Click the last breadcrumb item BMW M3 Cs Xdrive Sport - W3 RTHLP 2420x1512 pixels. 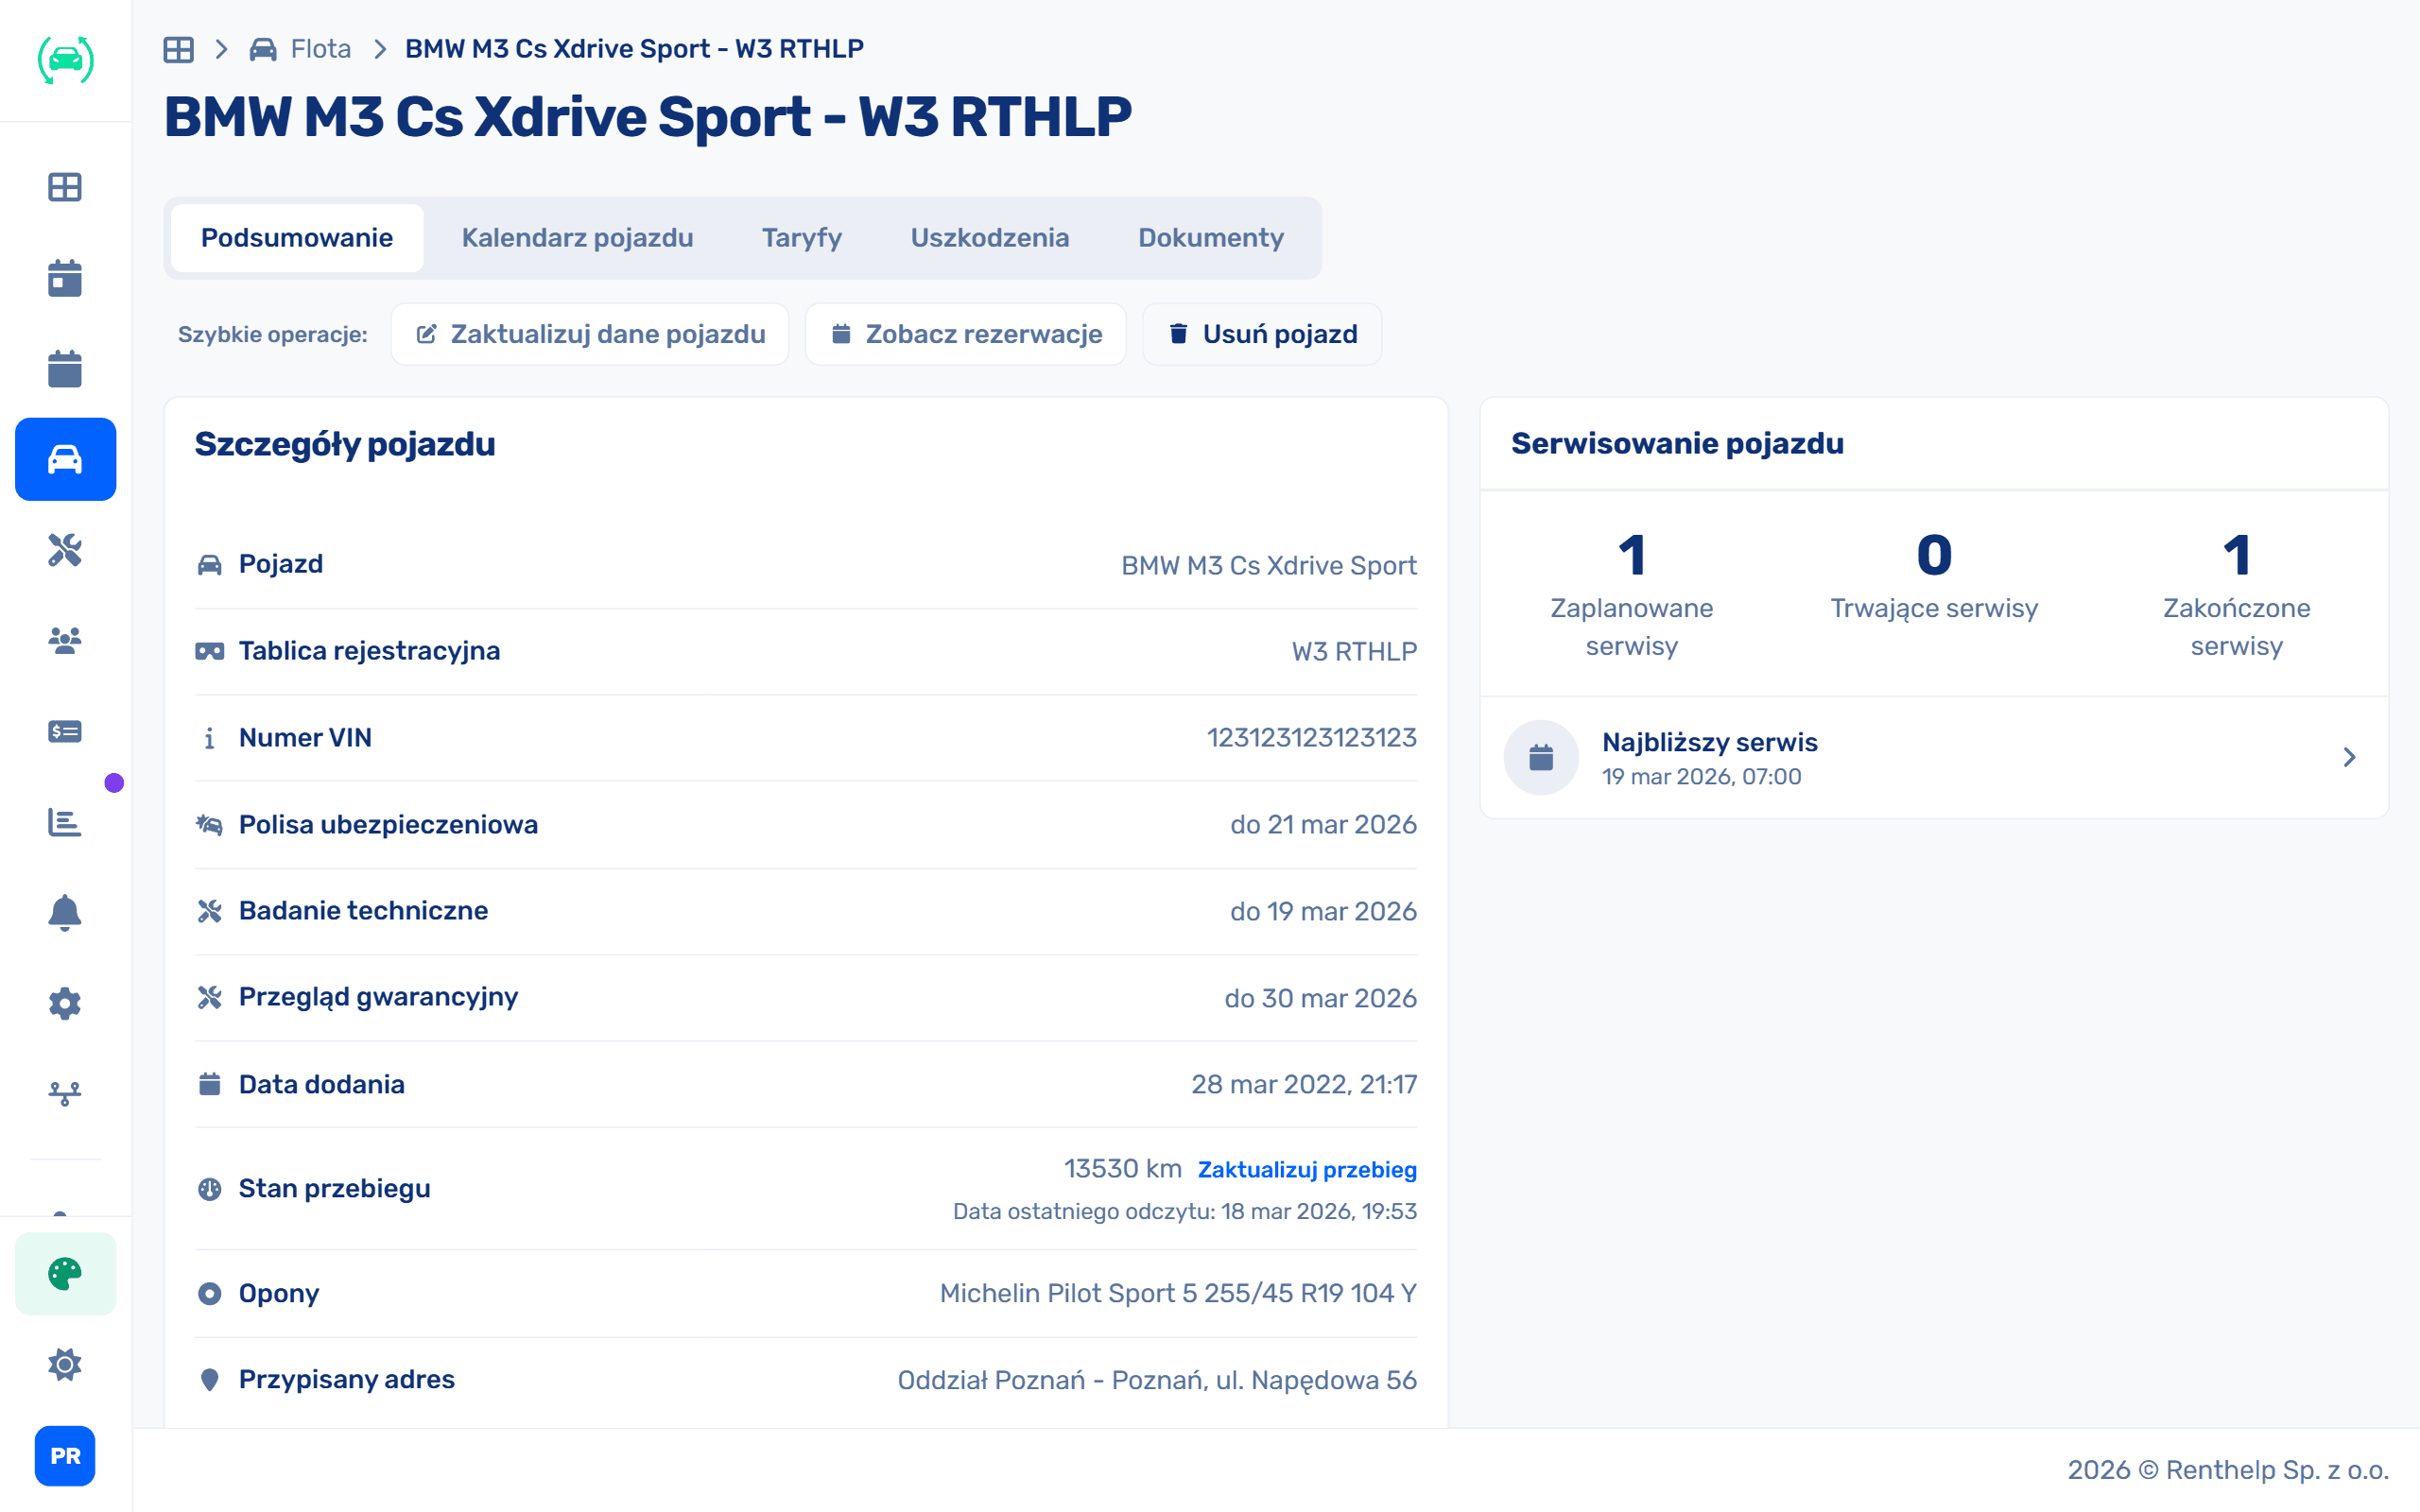coord(634,49)
